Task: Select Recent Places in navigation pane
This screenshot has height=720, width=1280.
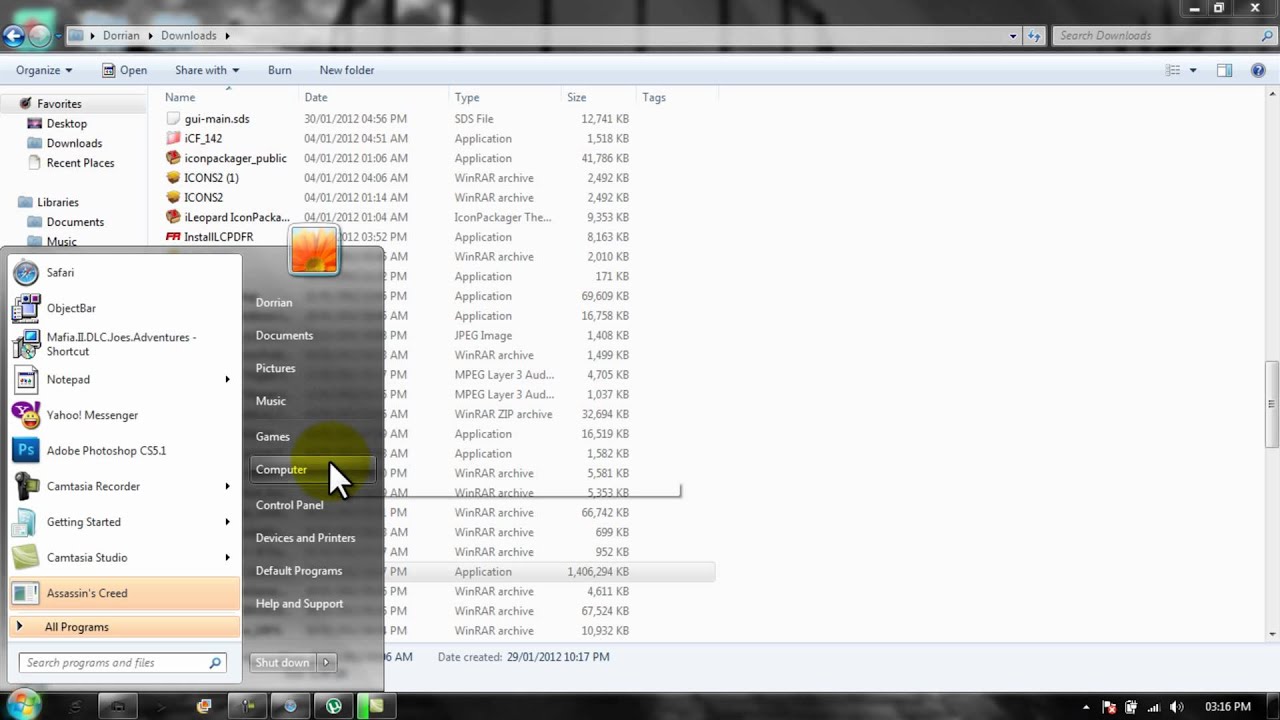Action: 80,163
